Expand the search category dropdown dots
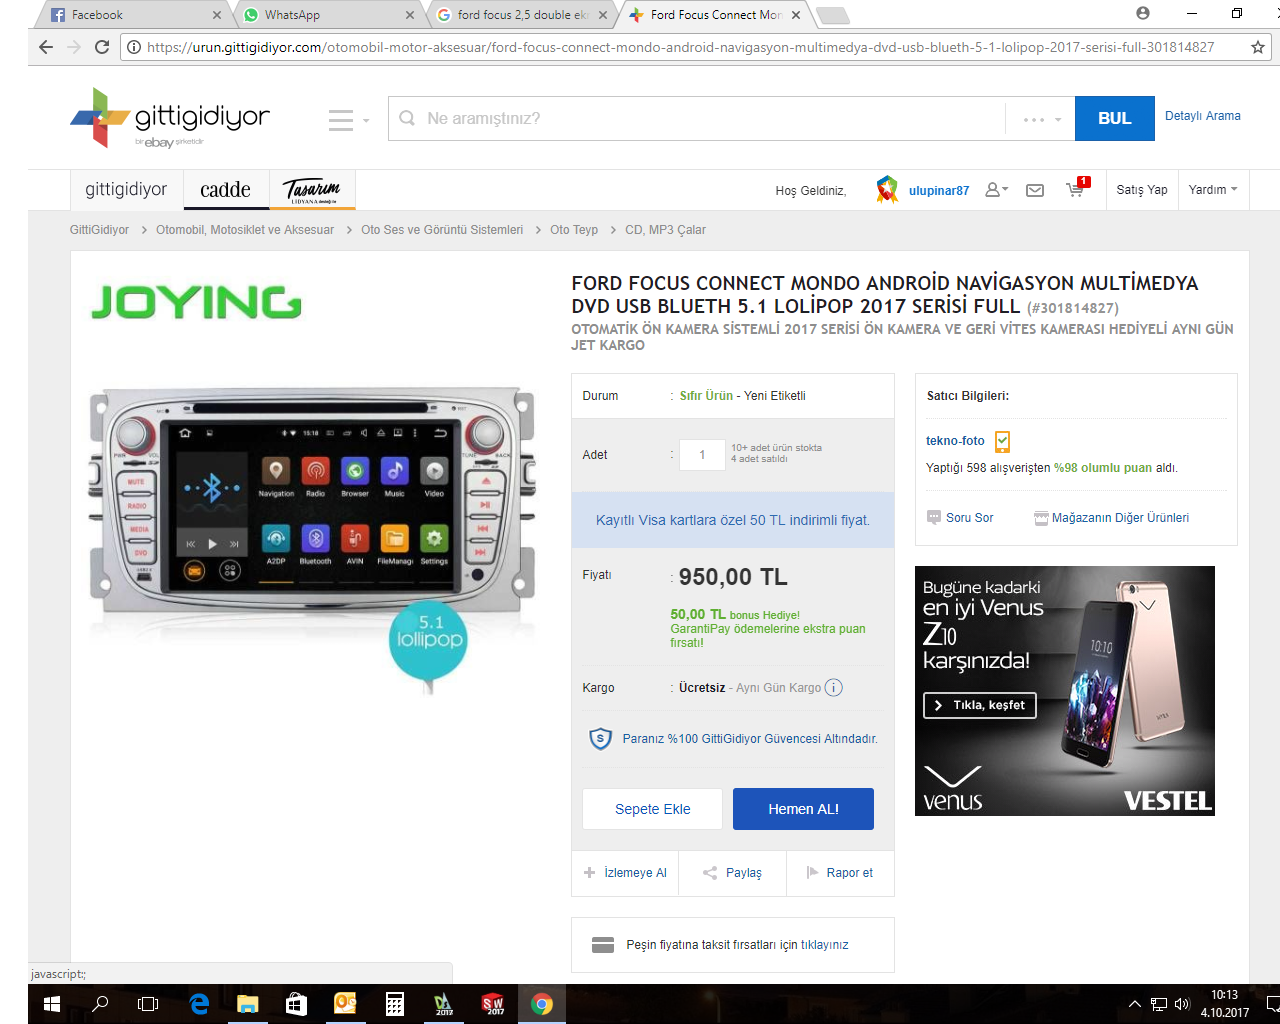The image size is (1280, 1024). point(1041,119)
